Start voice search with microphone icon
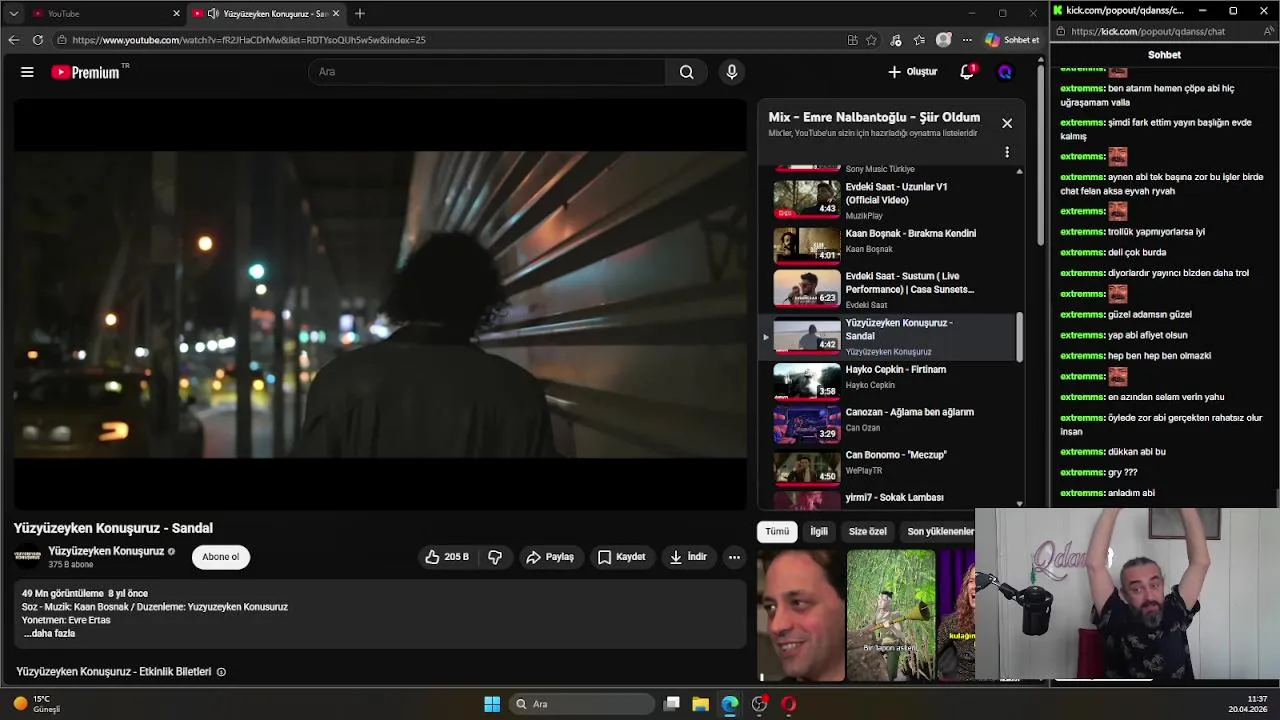 [732, 72]
